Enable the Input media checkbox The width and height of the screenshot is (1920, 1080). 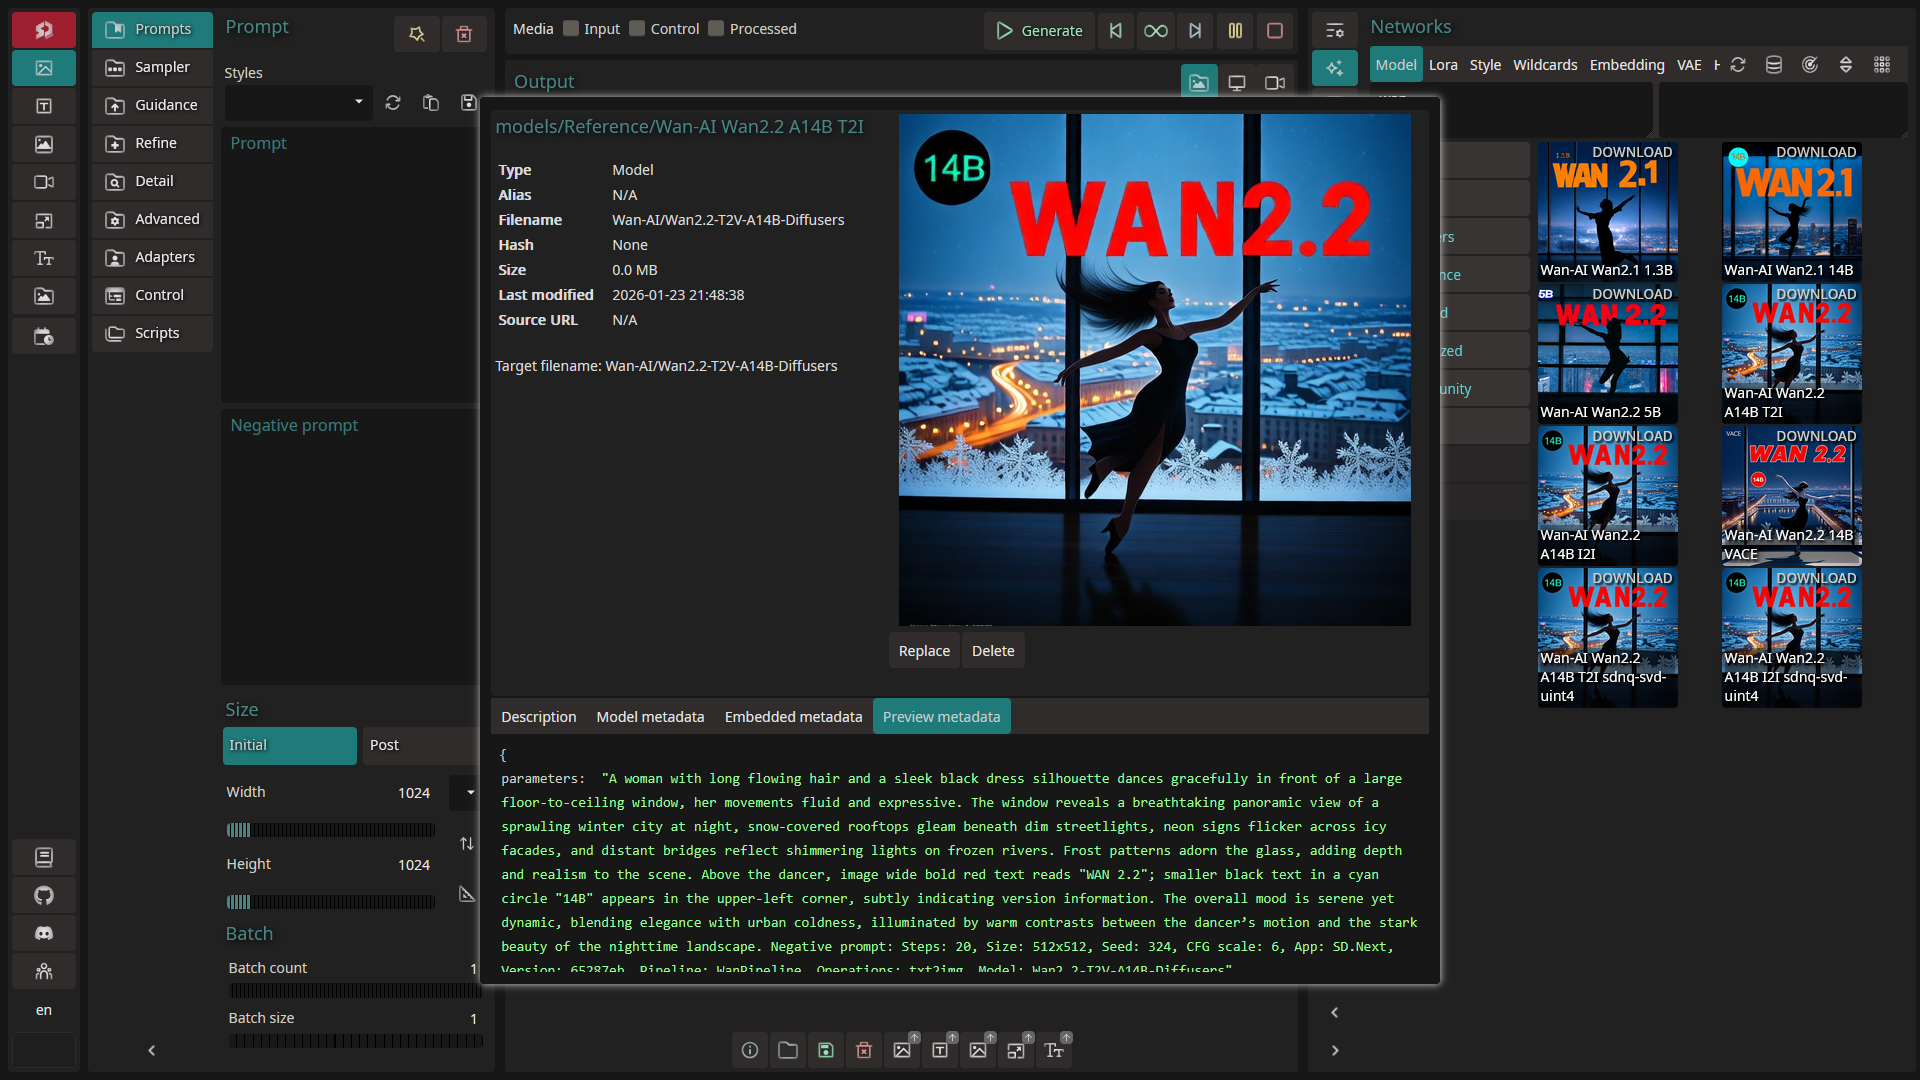click(x=571, y=29)
